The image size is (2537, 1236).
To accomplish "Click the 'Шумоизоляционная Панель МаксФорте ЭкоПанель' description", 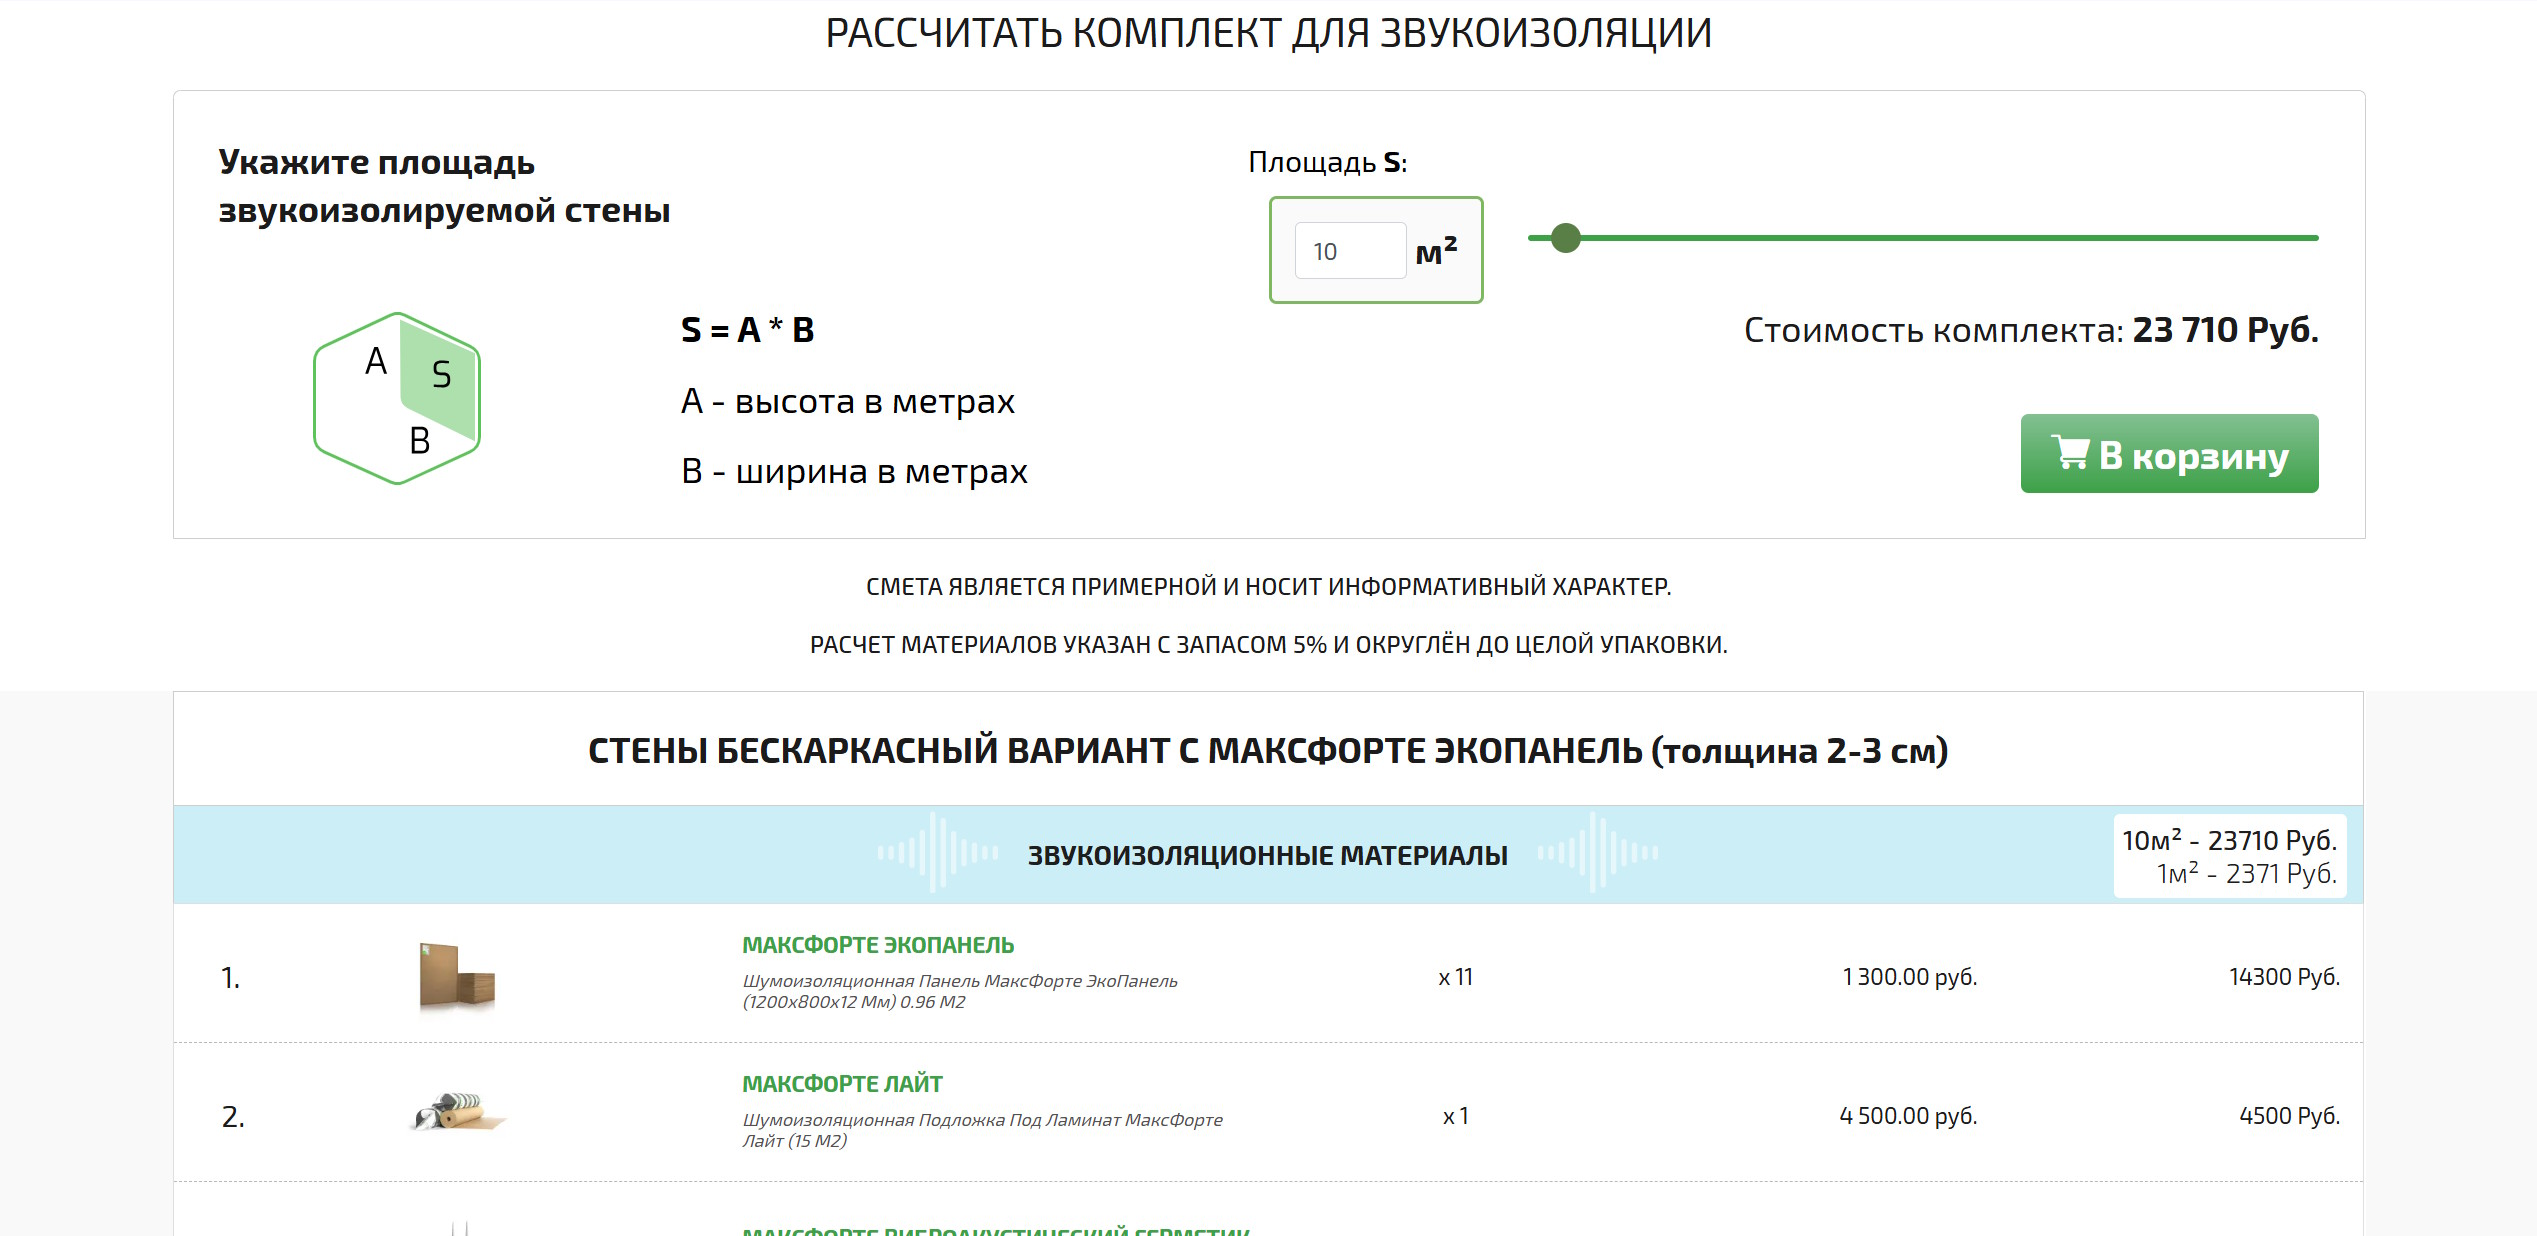I will pos(960,991).
